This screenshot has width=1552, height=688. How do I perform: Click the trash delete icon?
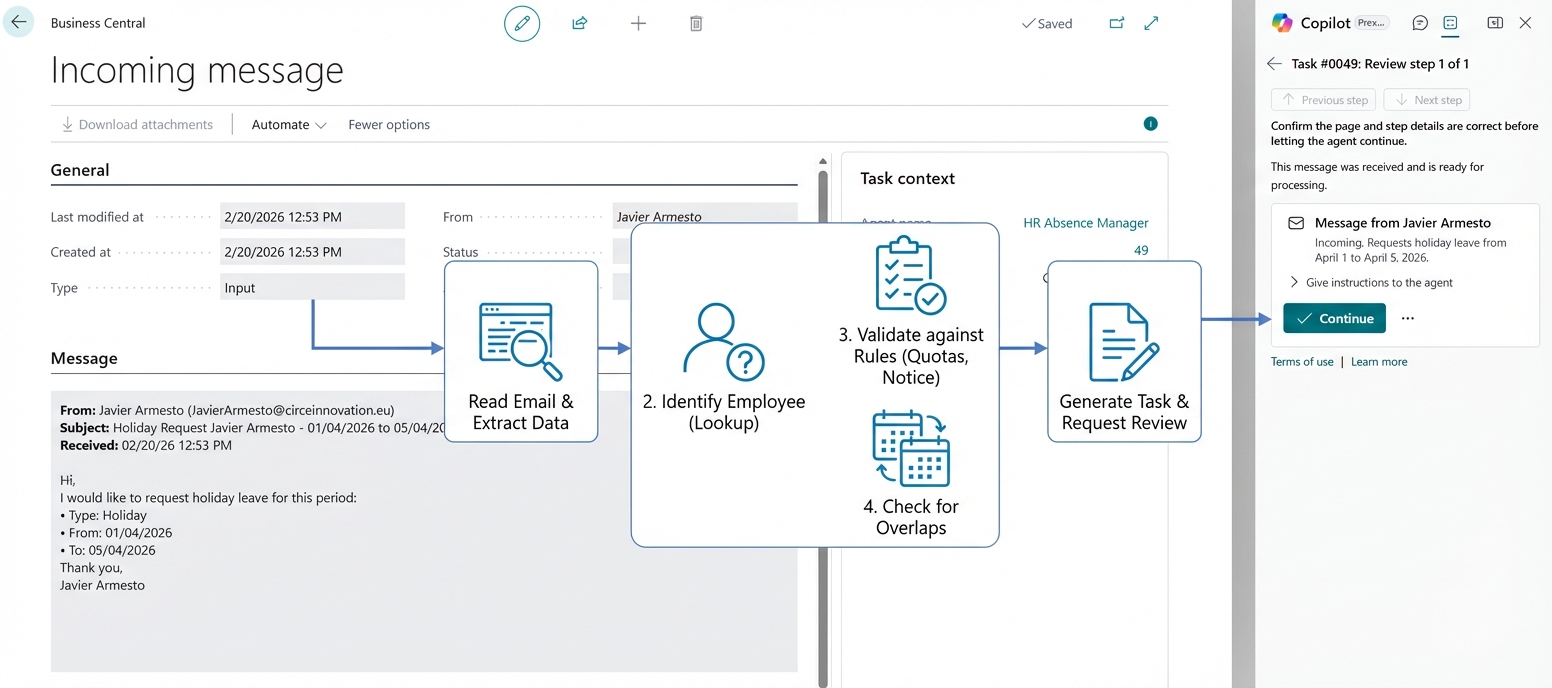pos(696,23)
